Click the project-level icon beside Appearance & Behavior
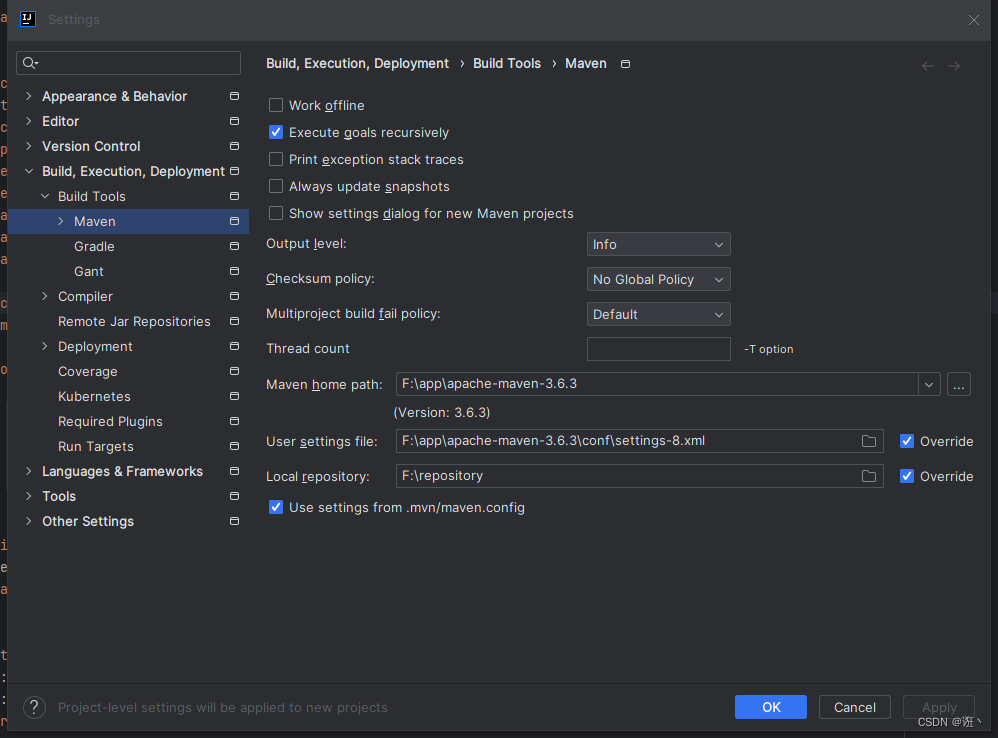This screenshot has width=998, height=738. click(234, 96)
